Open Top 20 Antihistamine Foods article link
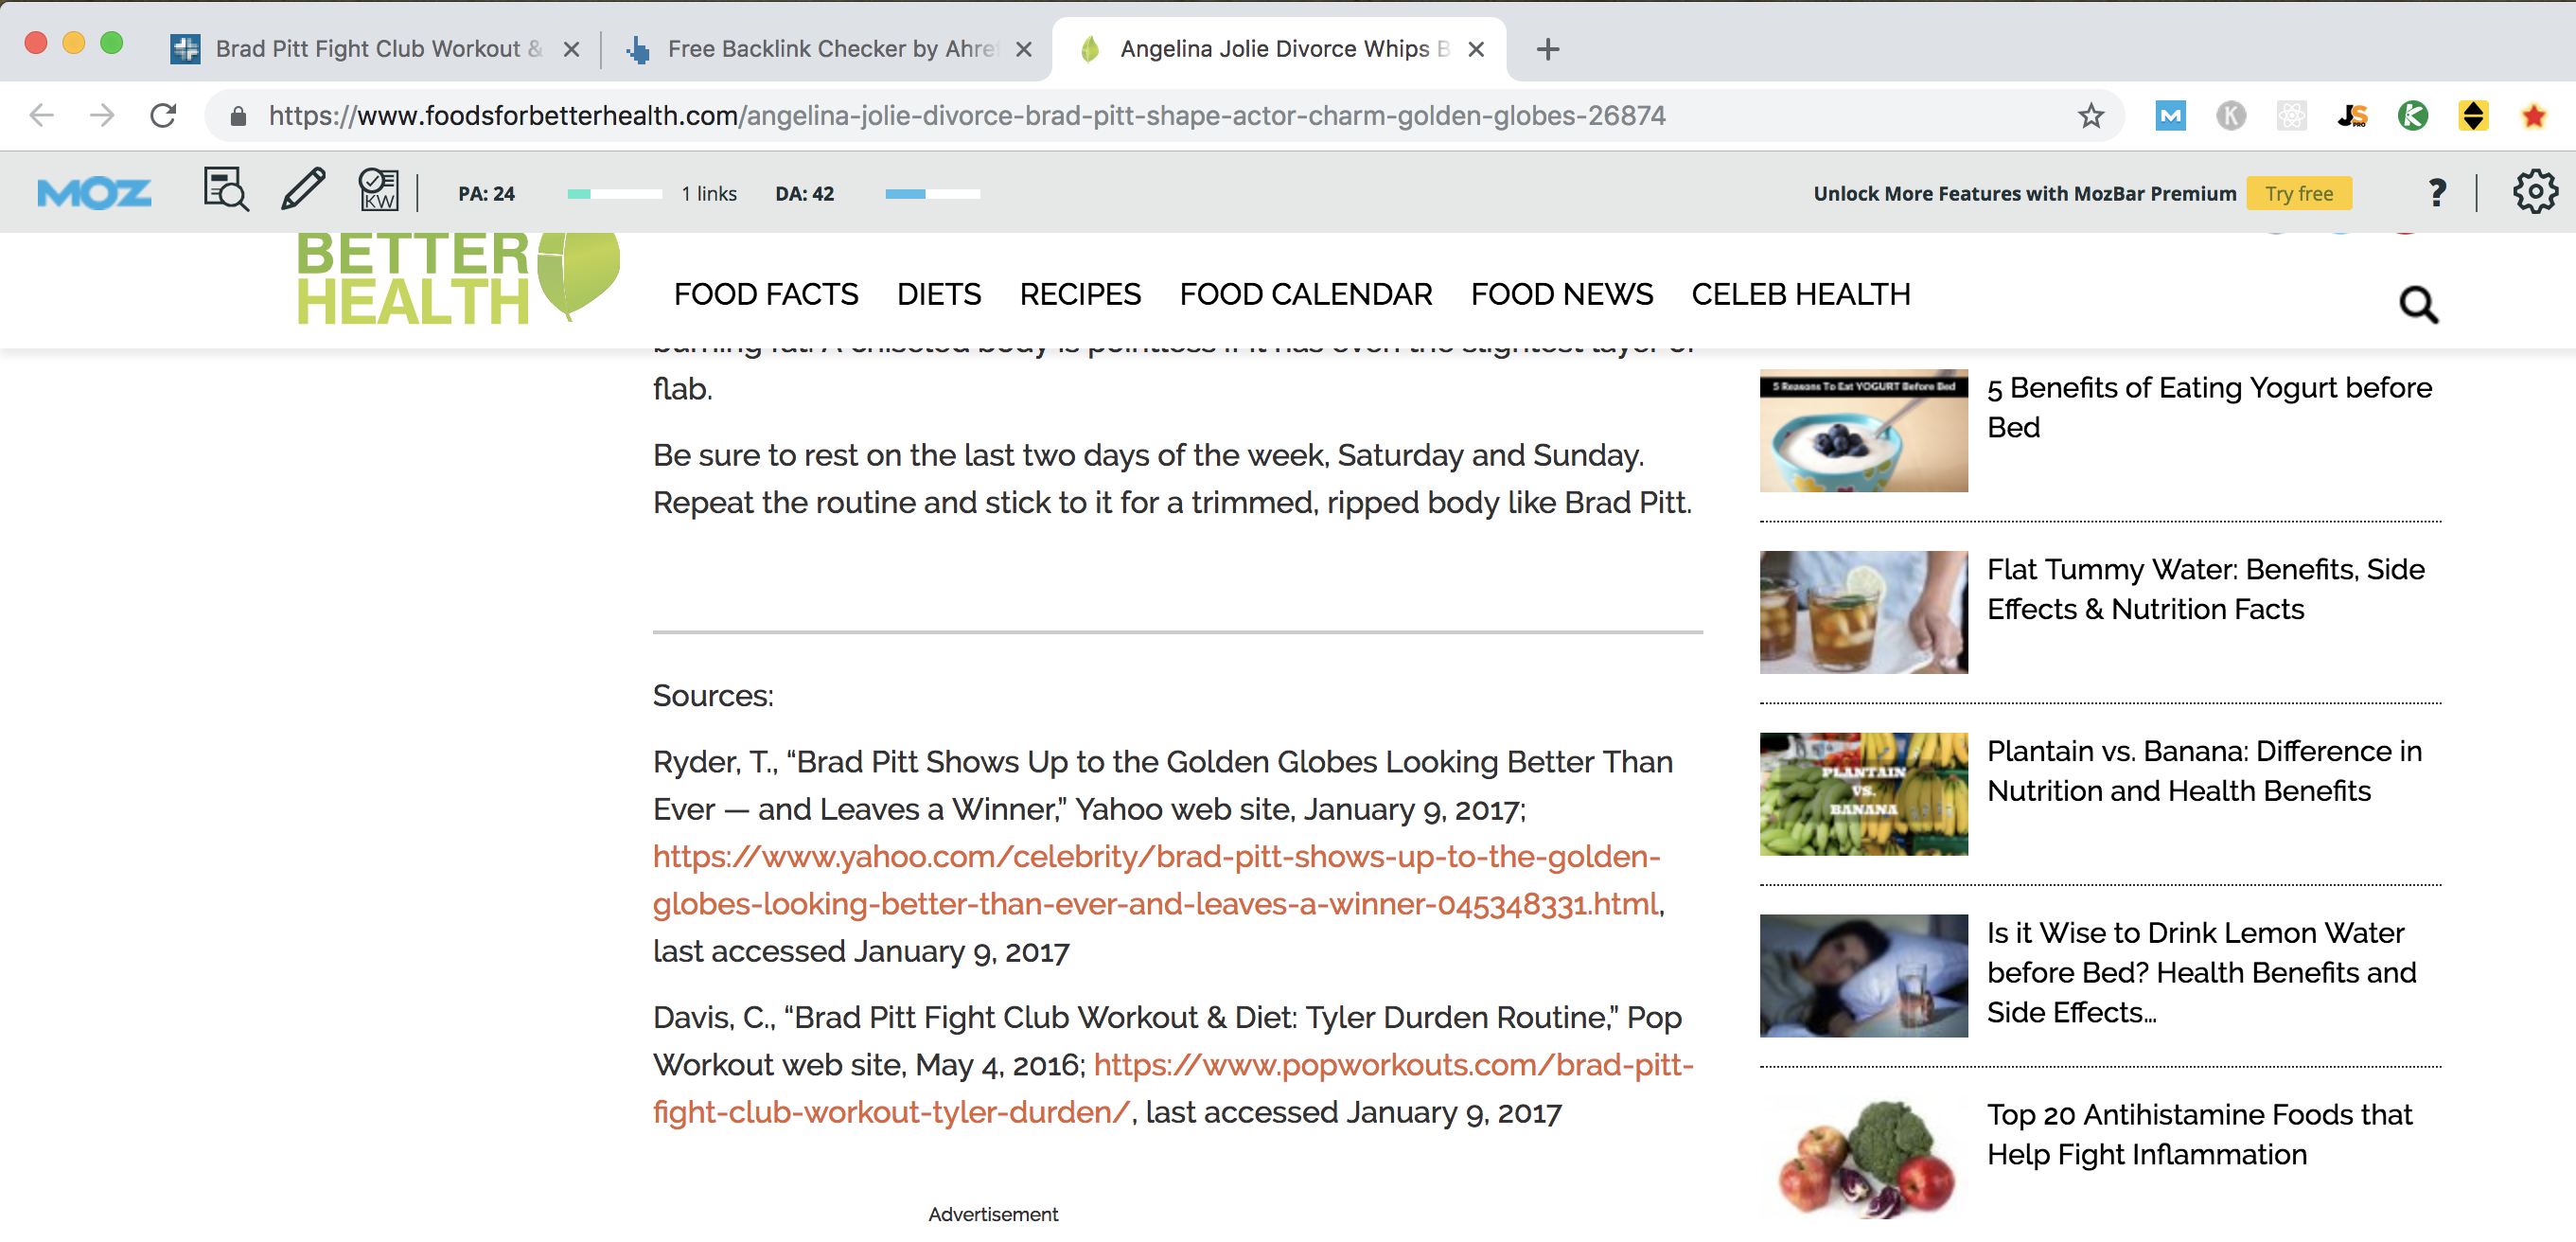The width and height of the screenshot is (2576, 1242). tap(2199, 1134)
